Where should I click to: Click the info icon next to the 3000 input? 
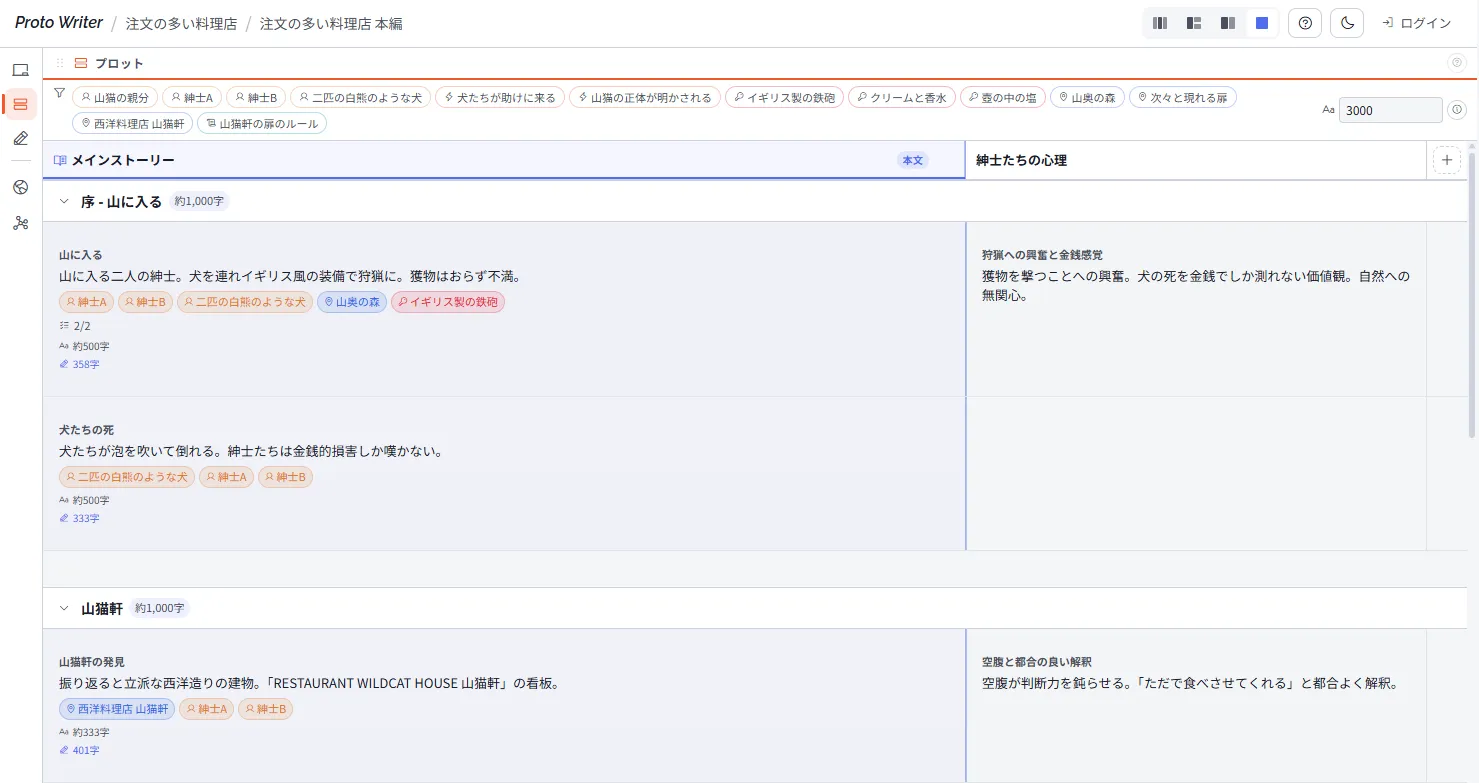pos(1459,111)
